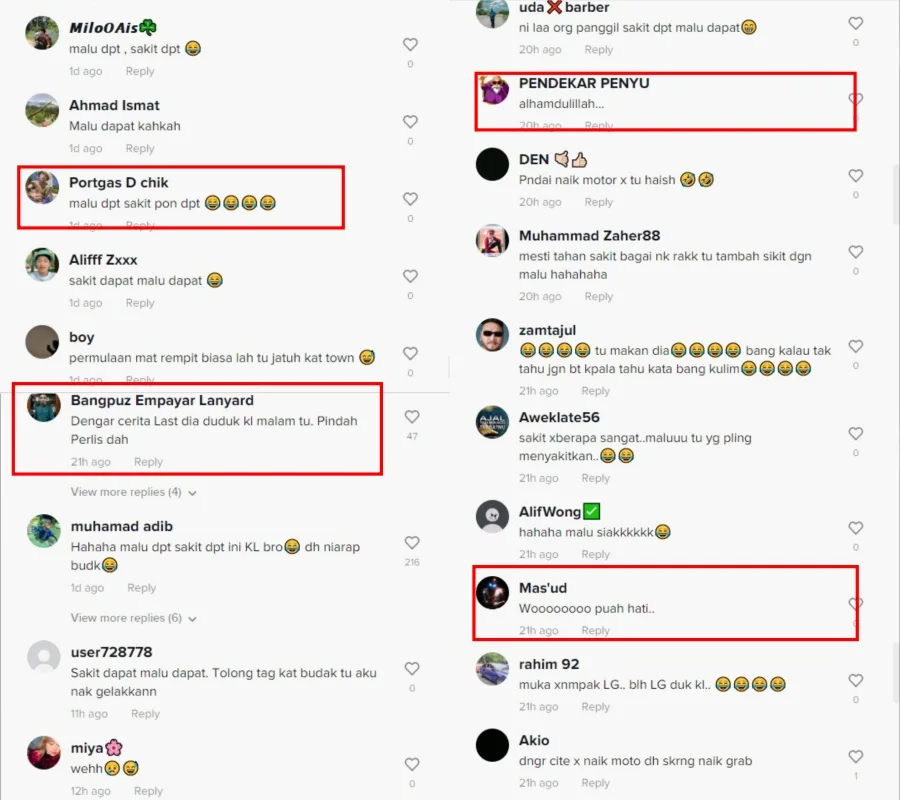Viewport: 900px width, 800px height.
Task: Reply to Aliff Zxxx's comment
Action: [140, 302]
